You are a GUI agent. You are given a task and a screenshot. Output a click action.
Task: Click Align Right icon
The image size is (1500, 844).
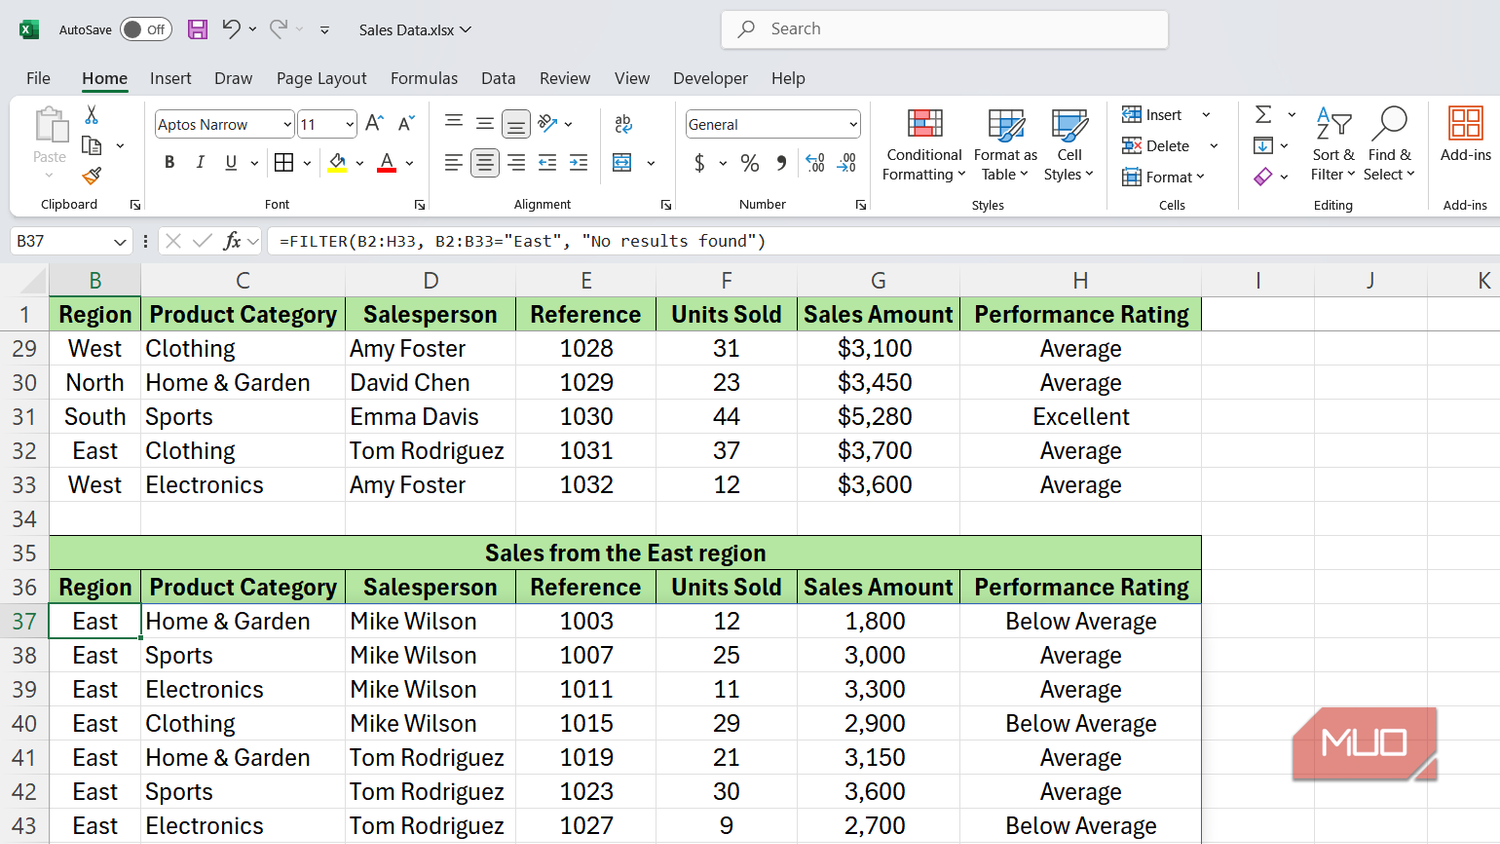[x=516, y=162]
